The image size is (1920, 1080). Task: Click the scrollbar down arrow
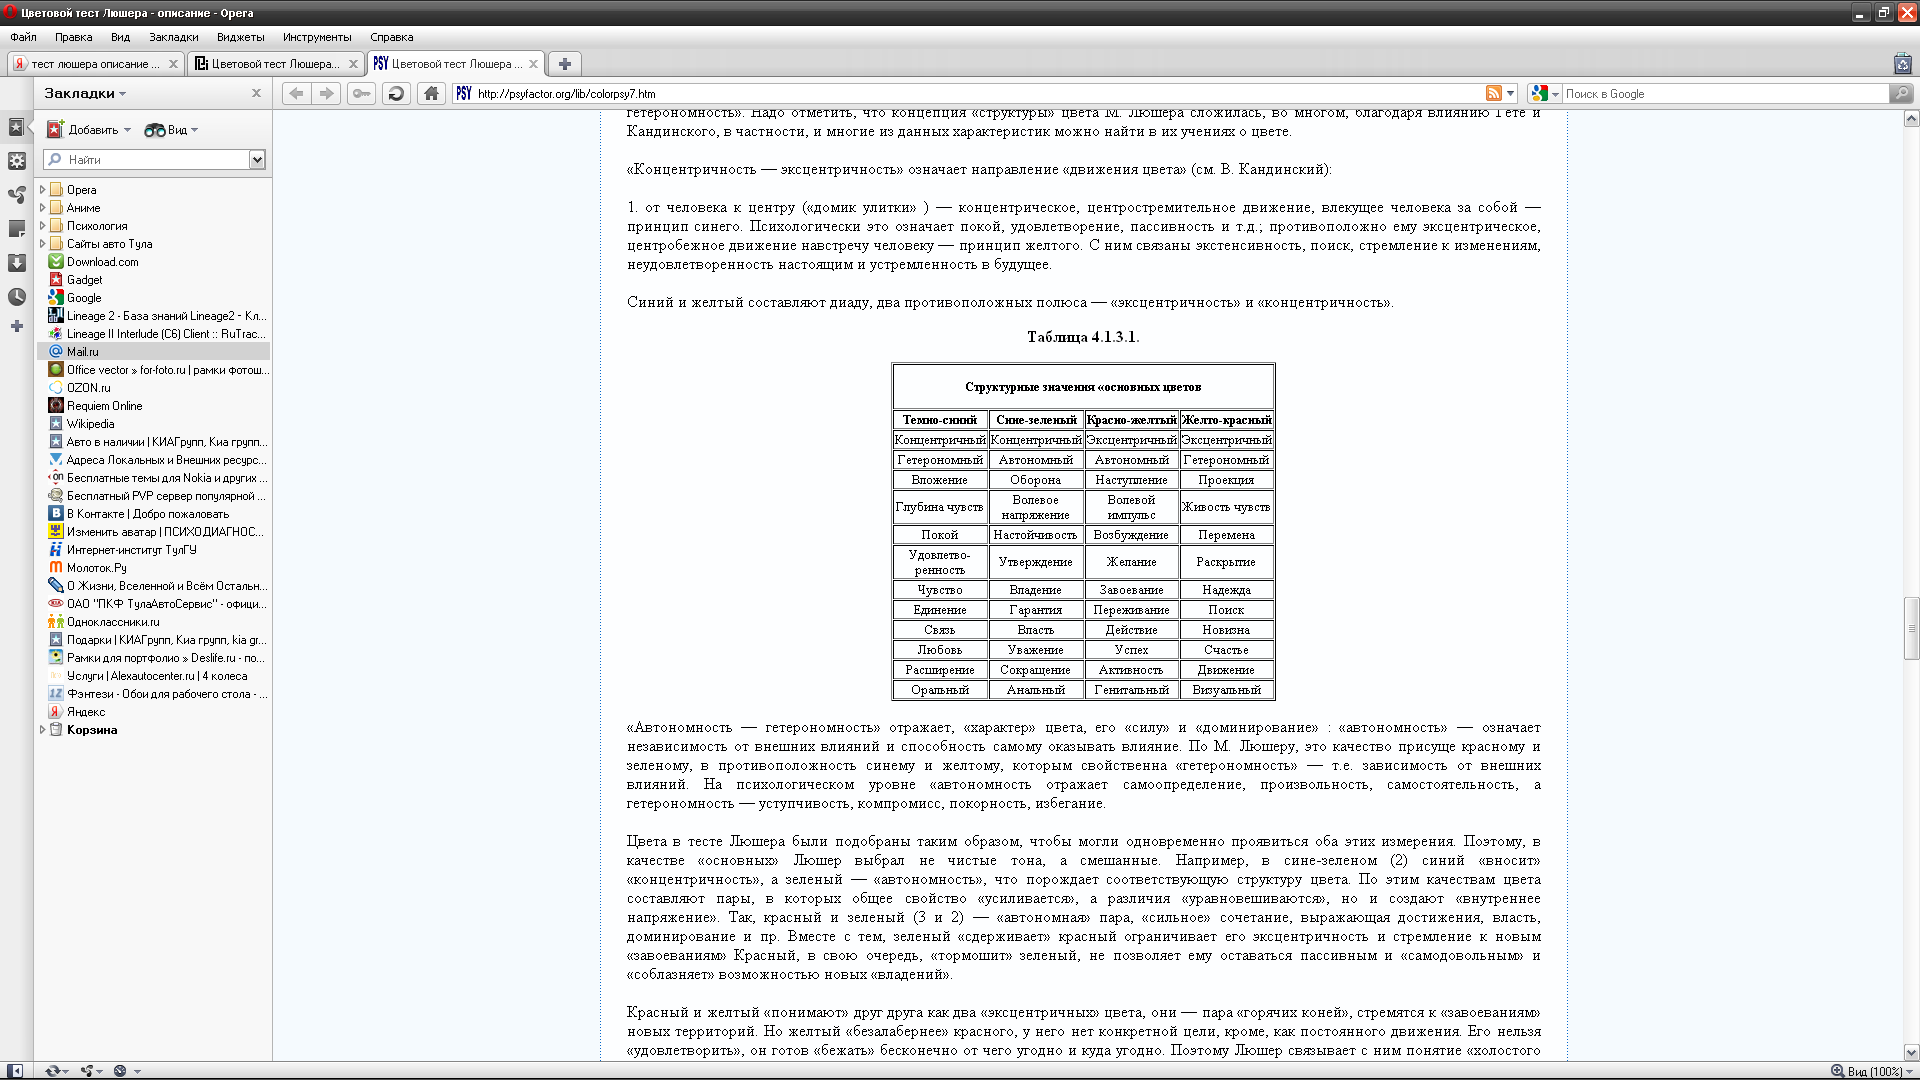1911,1052
